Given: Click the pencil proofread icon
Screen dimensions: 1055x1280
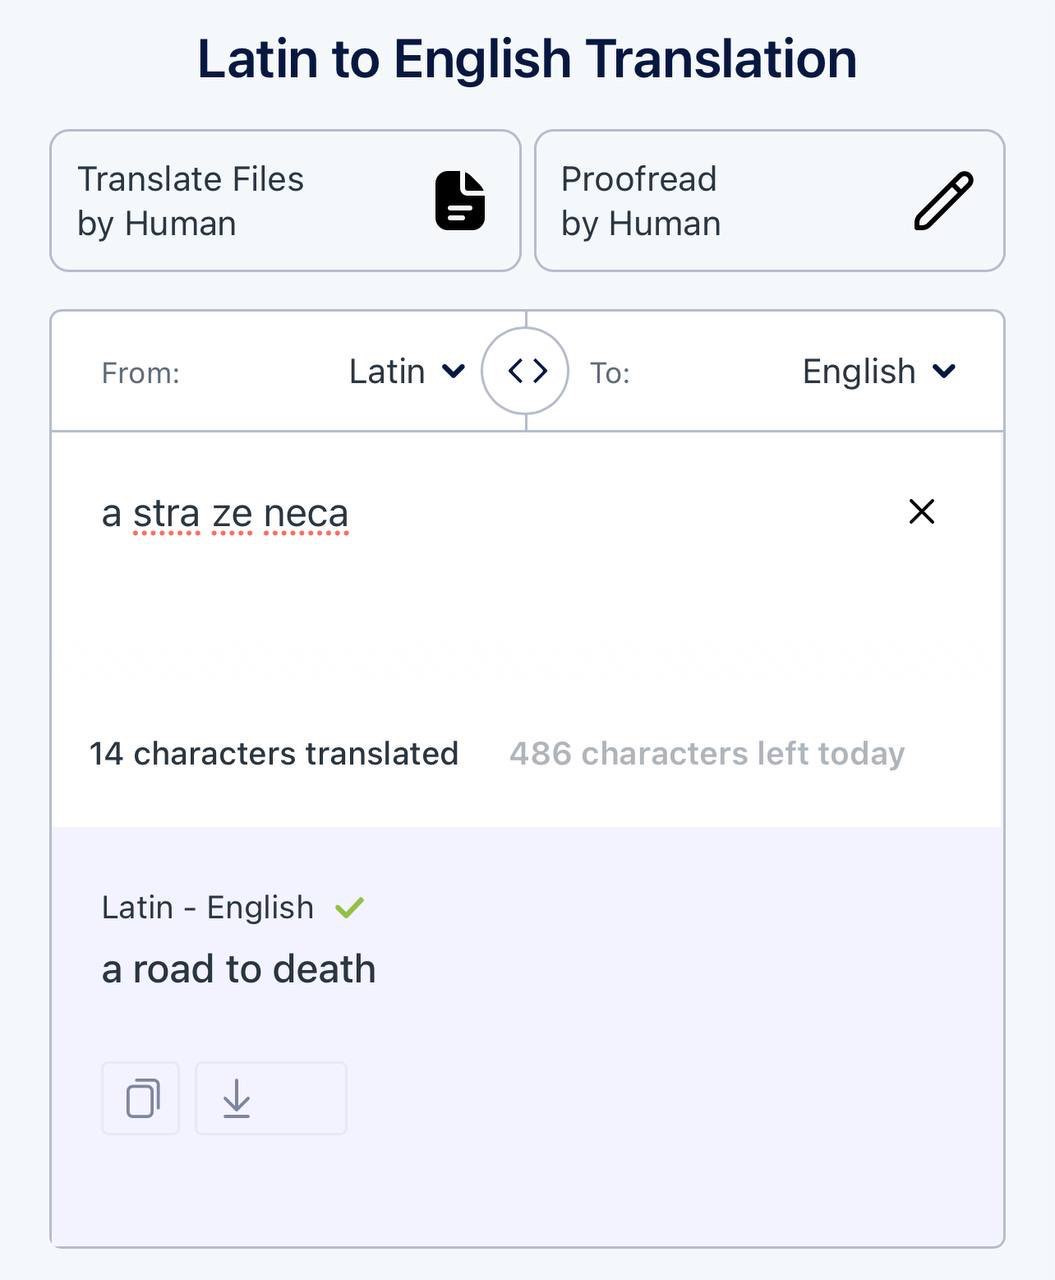Looking at the screenshot, I should click(x=943, y=201).
